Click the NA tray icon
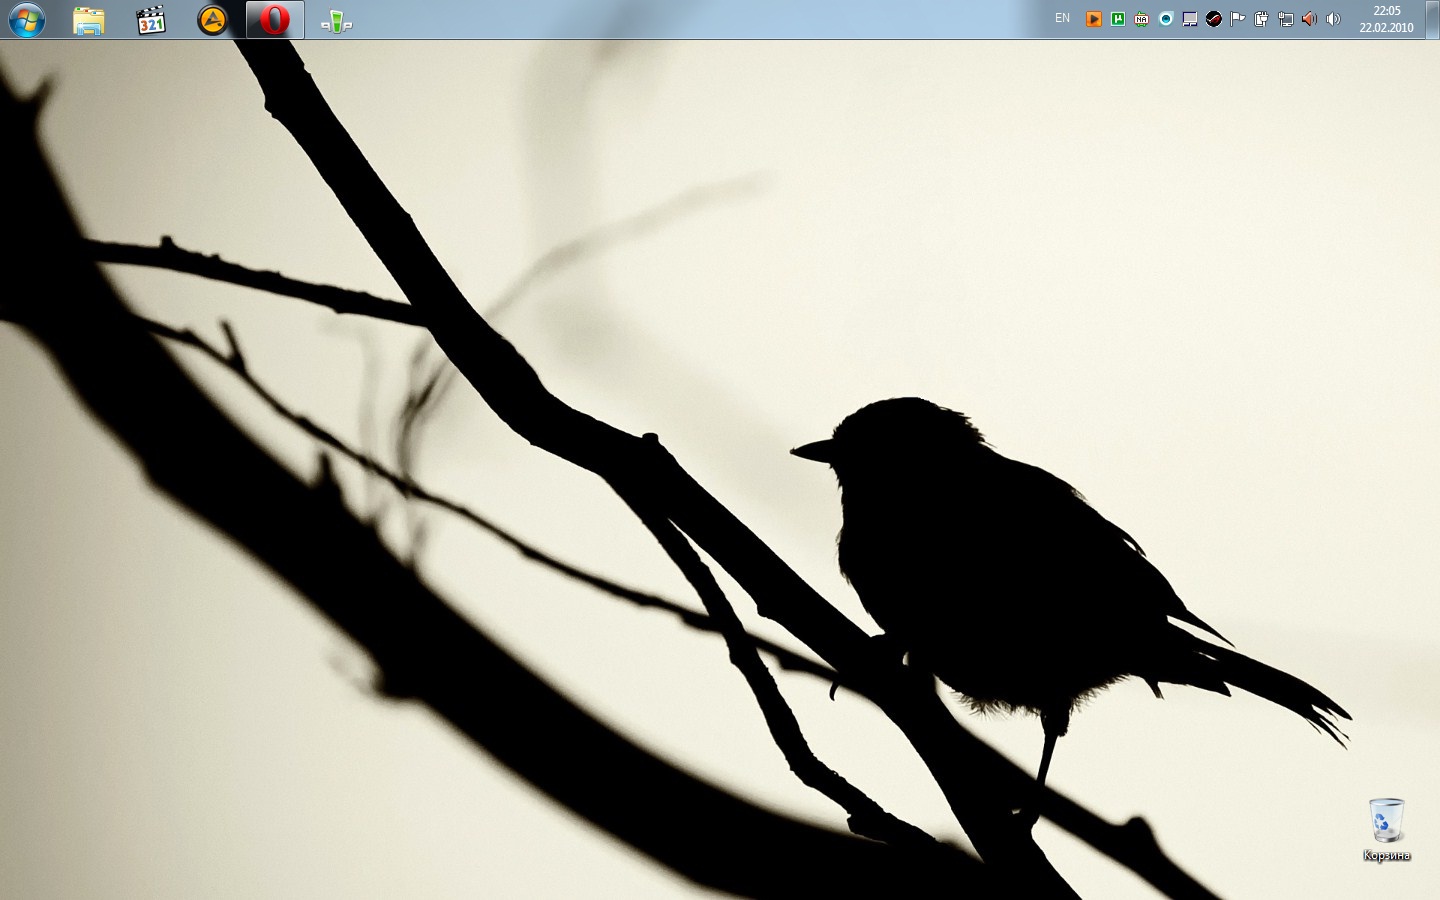Screen dimensions: 1440x900 click(x=1142, y=19)
